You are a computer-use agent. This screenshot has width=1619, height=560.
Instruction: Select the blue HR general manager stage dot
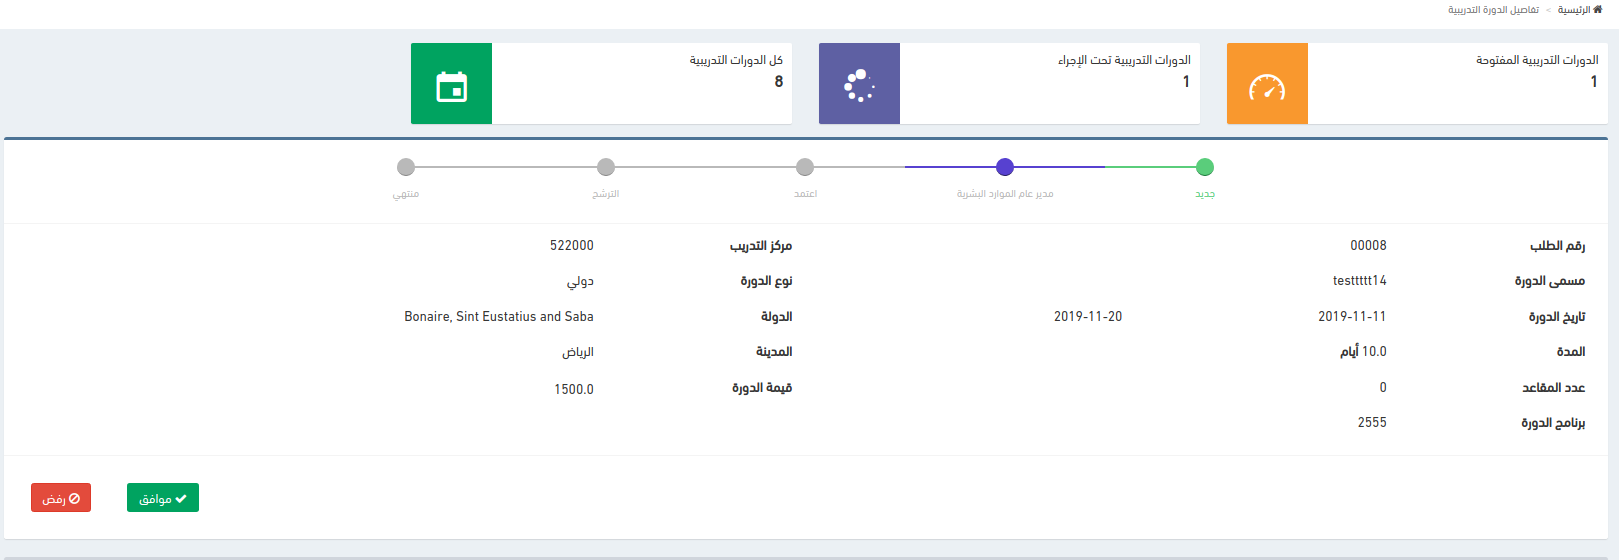(x=1005, y=167)
